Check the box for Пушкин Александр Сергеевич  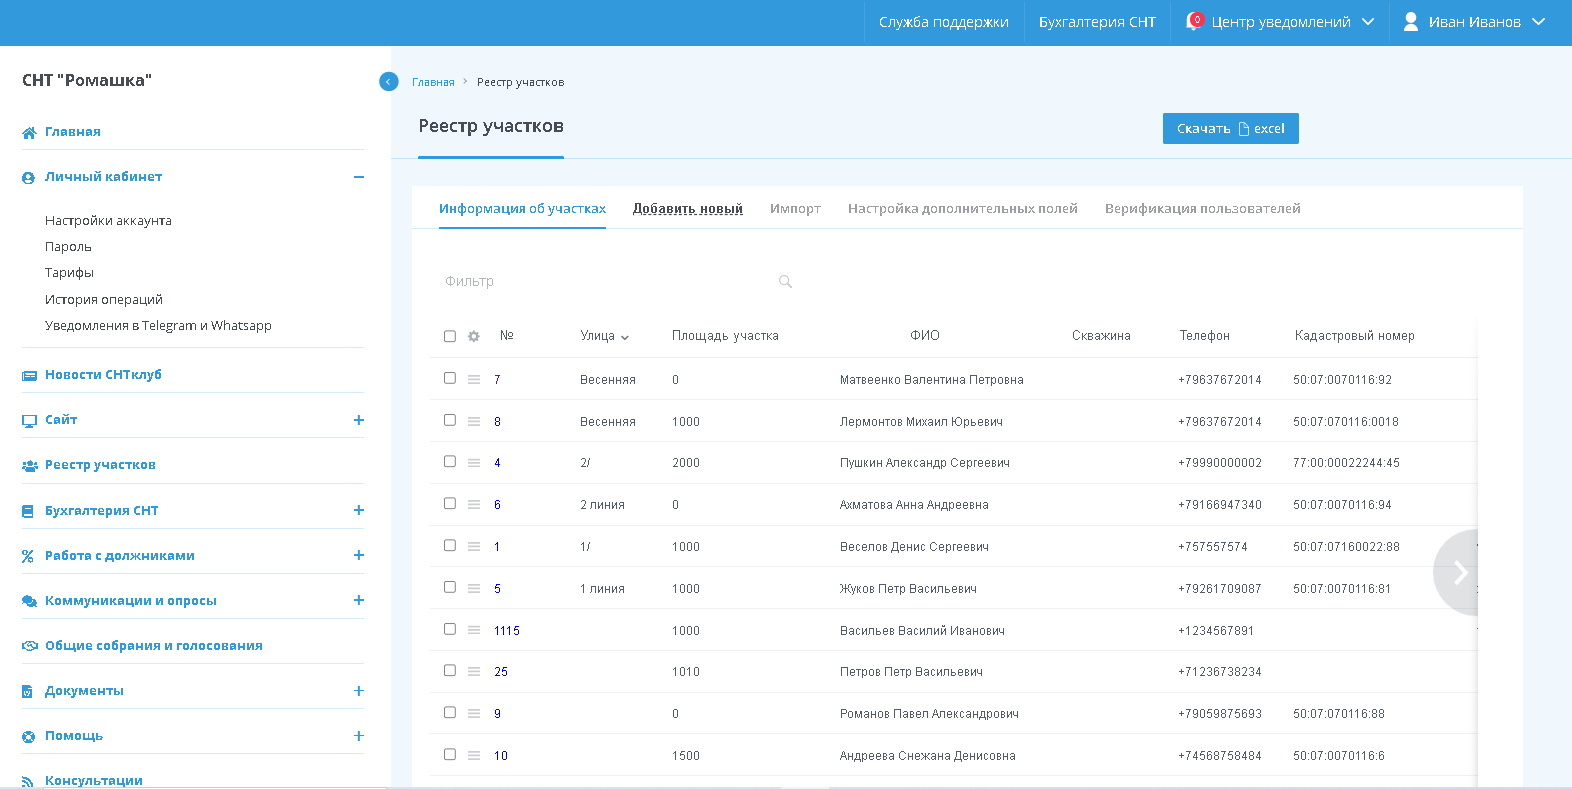[x=450, y=461]
